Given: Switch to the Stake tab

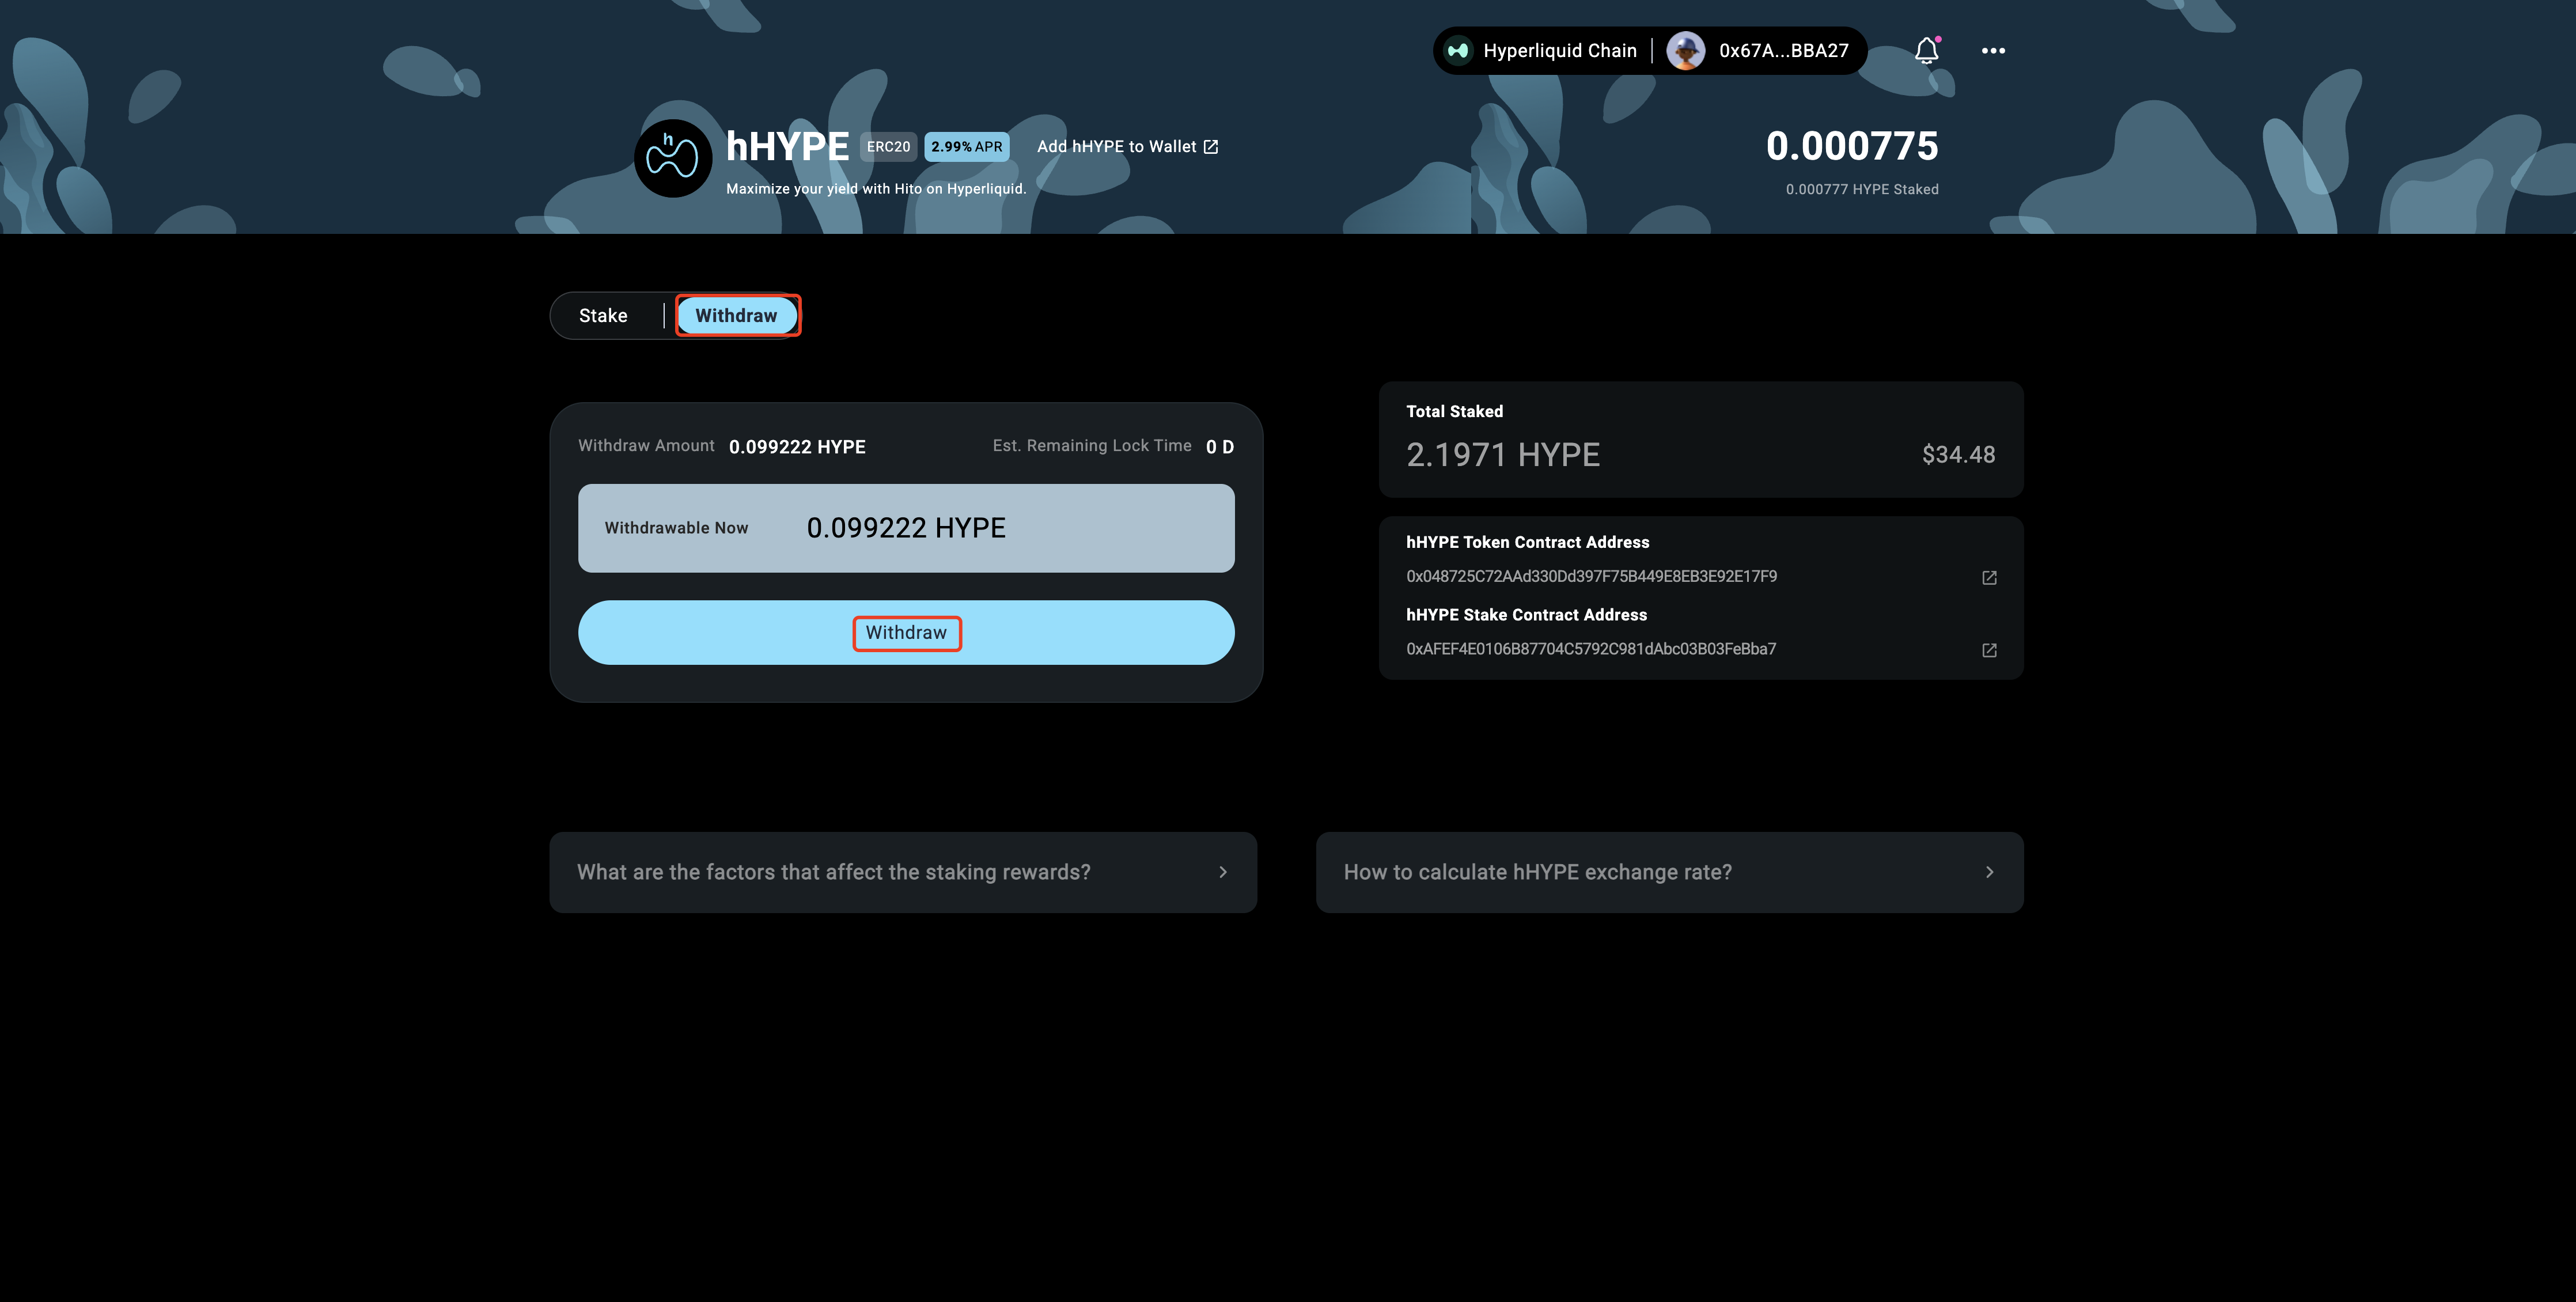Looking at the screenshot, I should coord(603,316).
